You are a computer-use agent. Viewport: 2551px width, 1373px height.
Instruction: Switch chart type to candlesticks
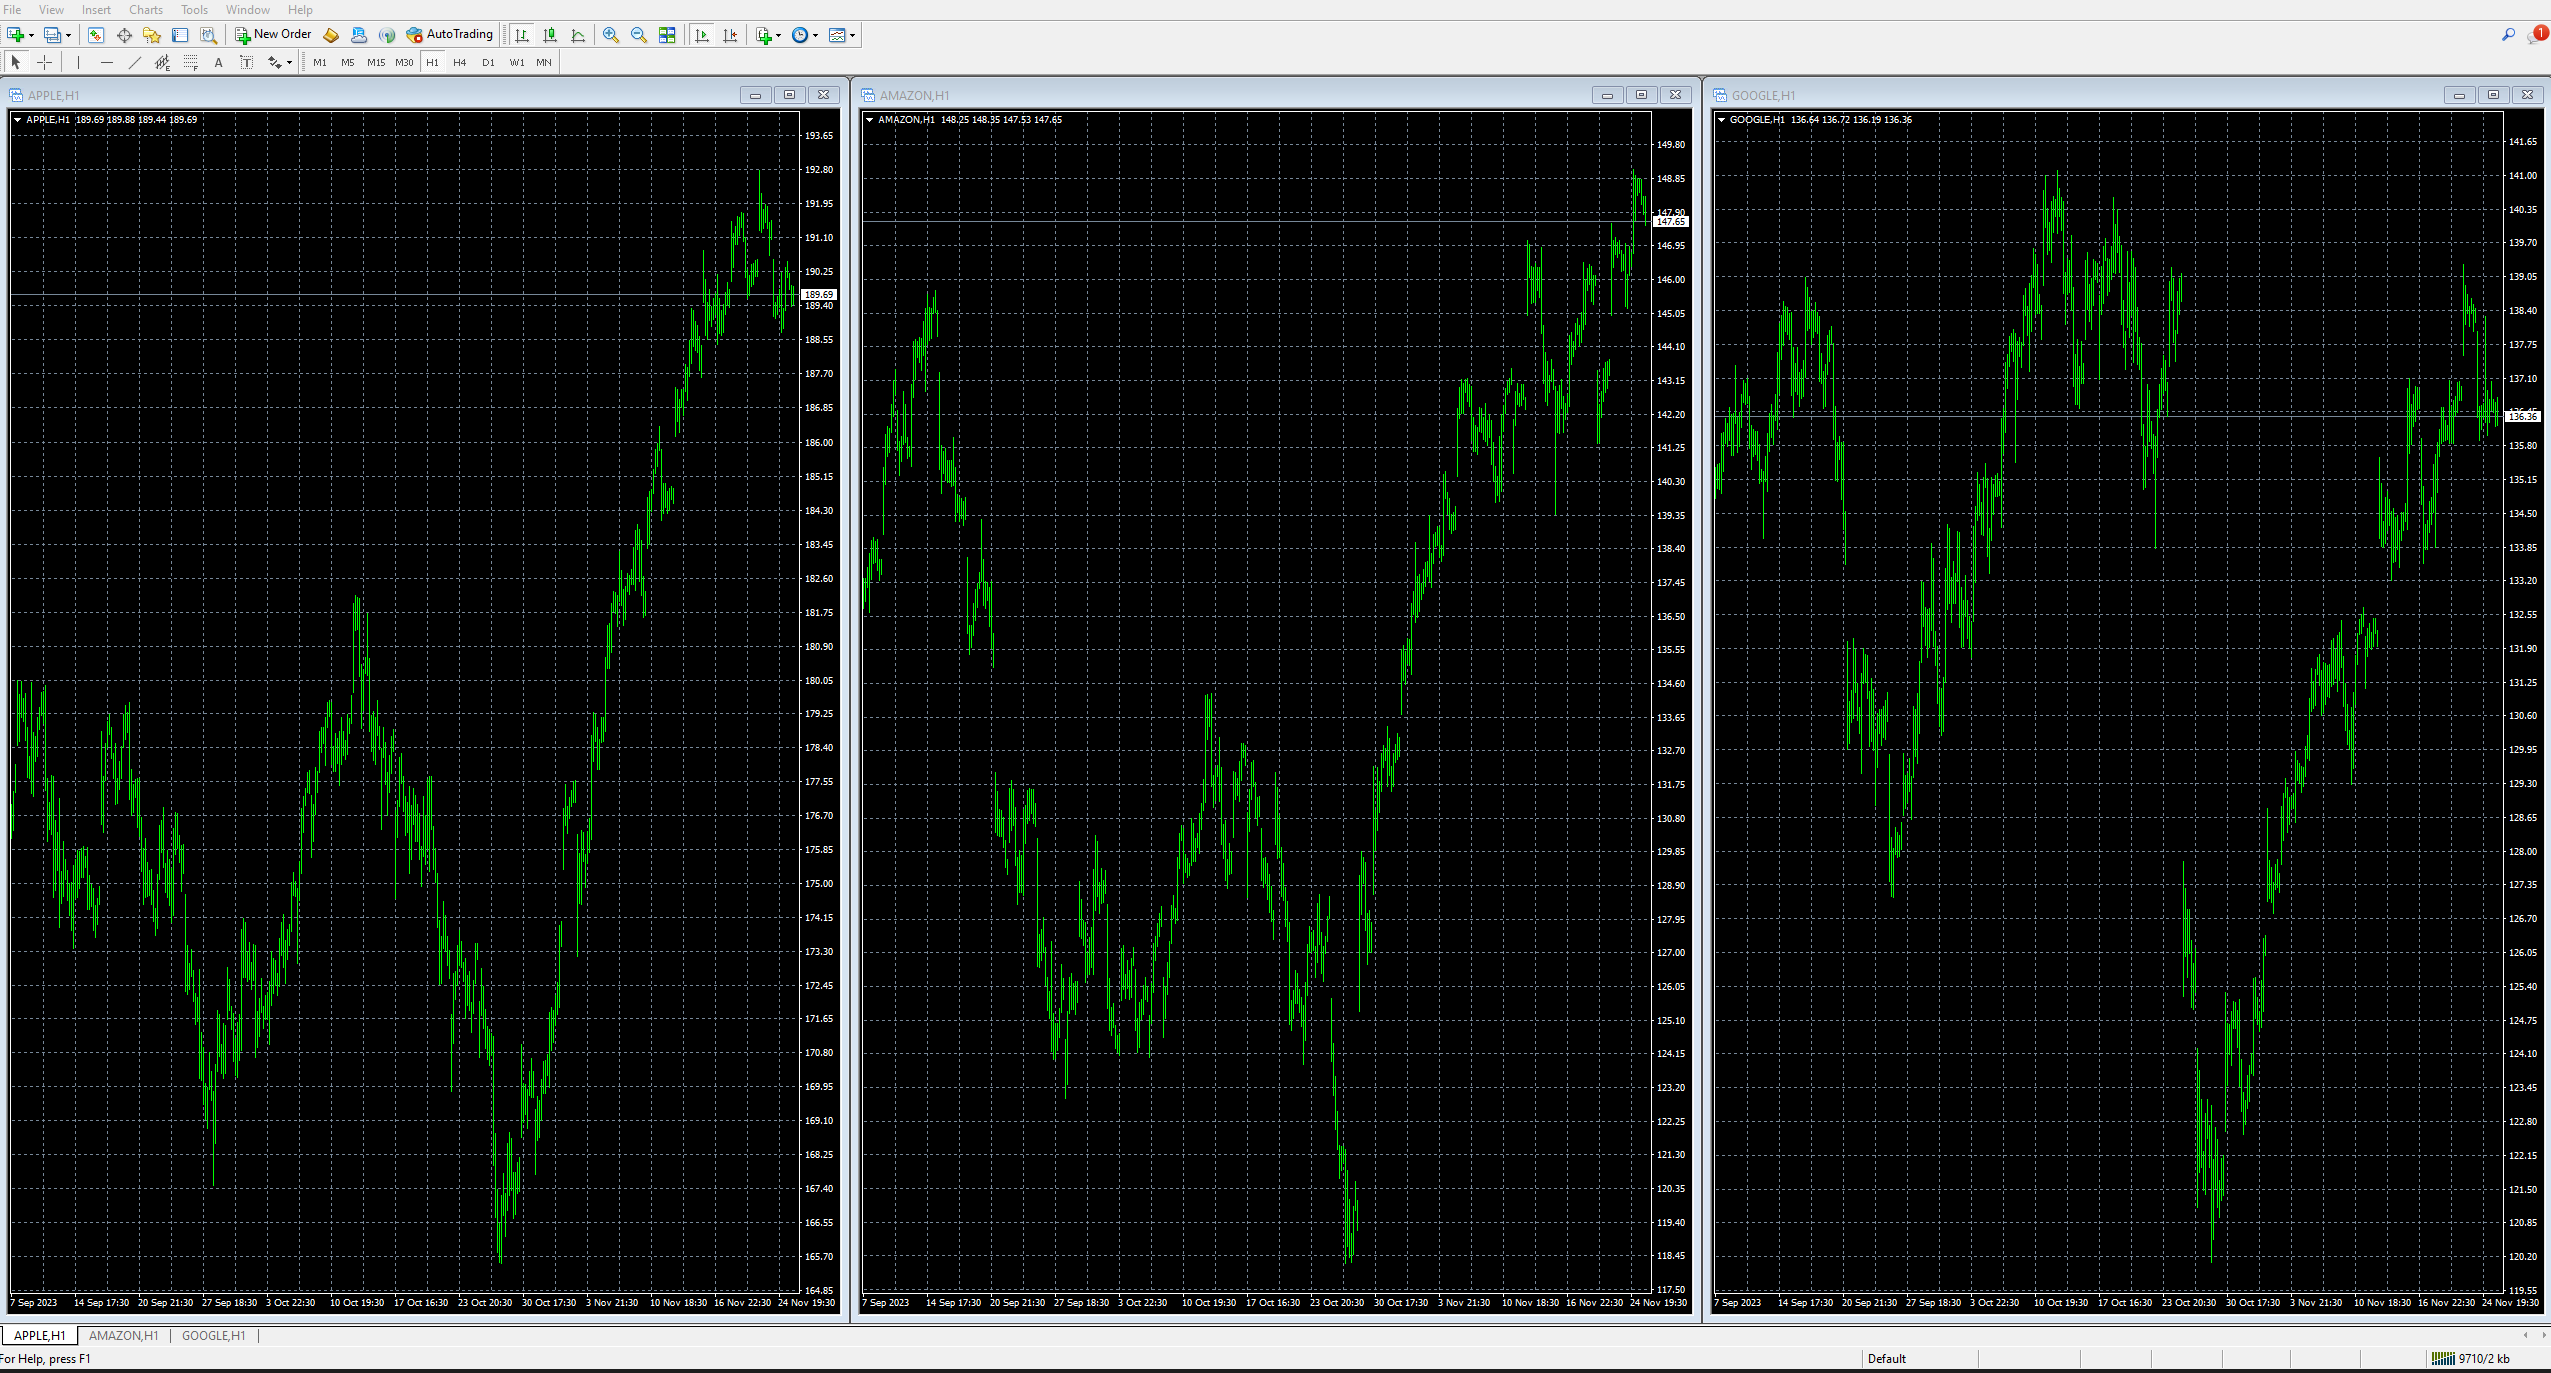coord(550,35)
